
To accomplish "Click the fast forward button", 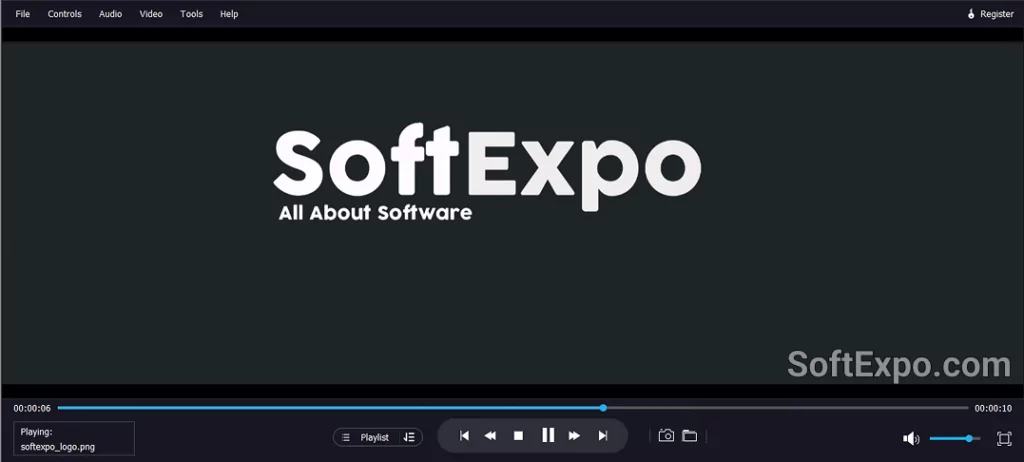I will [575, 436].
